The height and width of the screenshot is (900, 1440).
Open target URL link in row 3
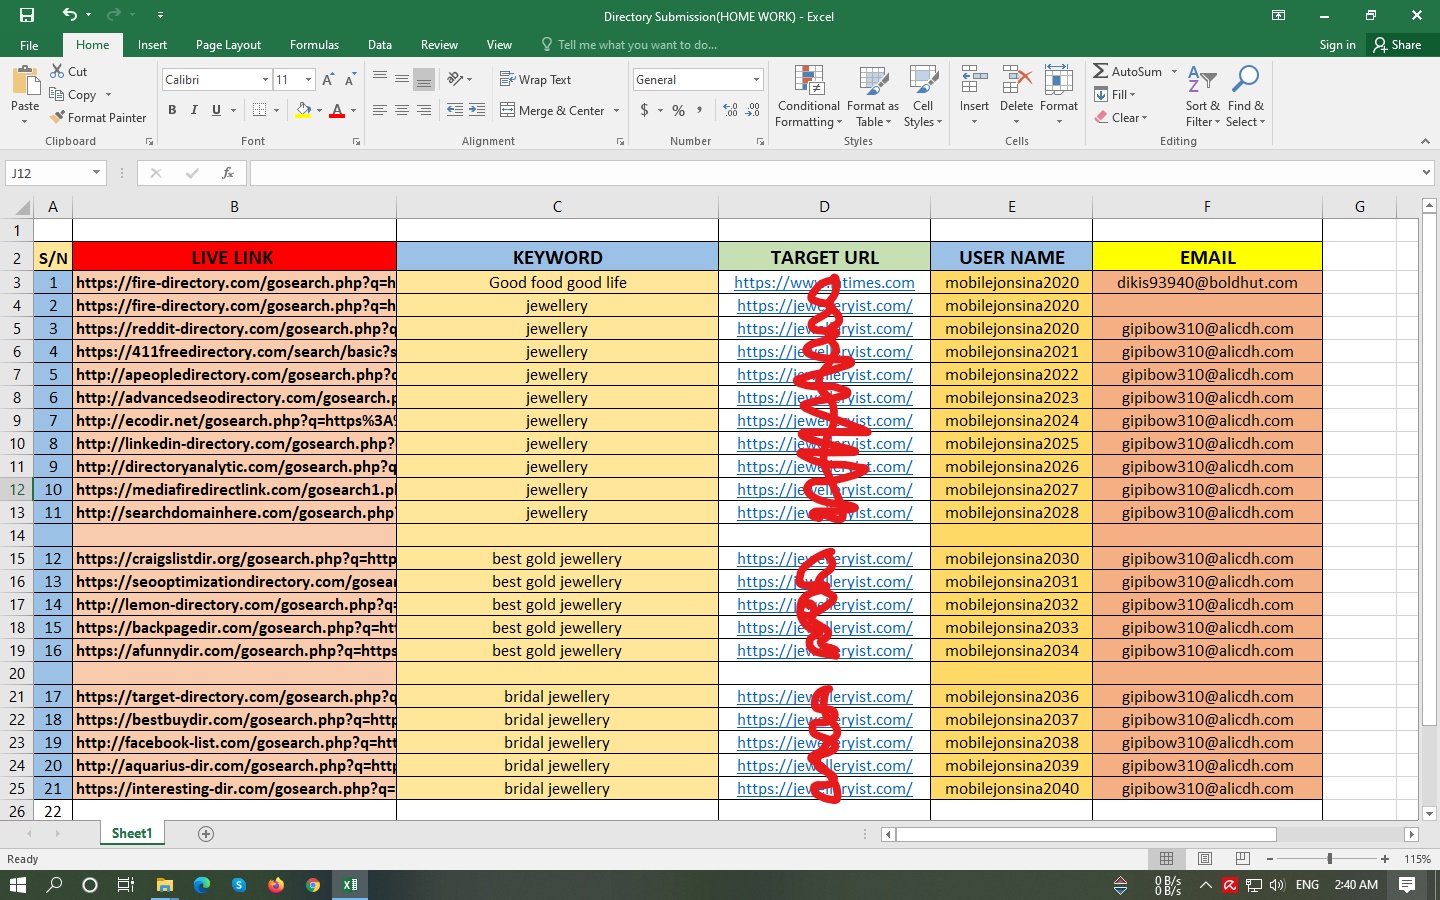click(770, 283)
